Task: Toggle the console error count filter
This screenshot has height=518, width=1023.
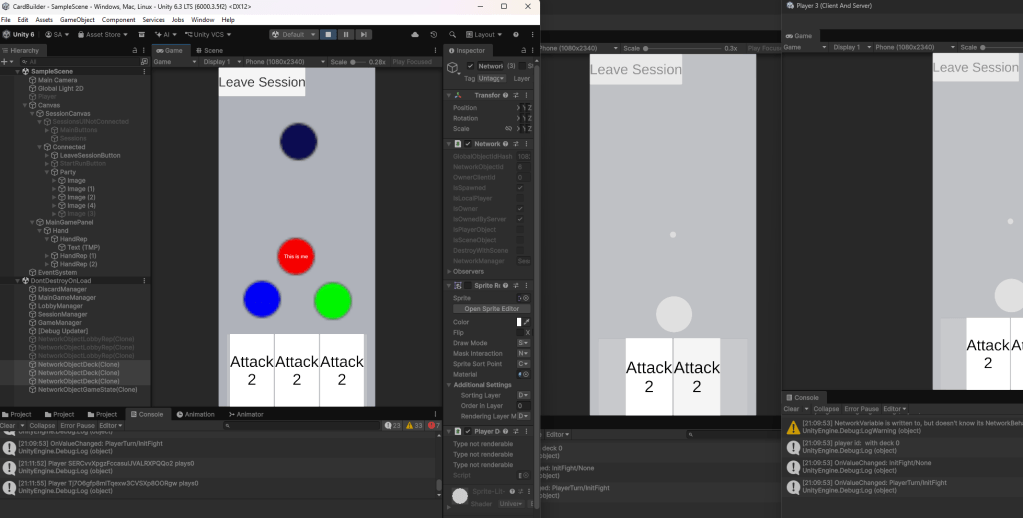Action: pyautogui.click(x=434, y=426)
